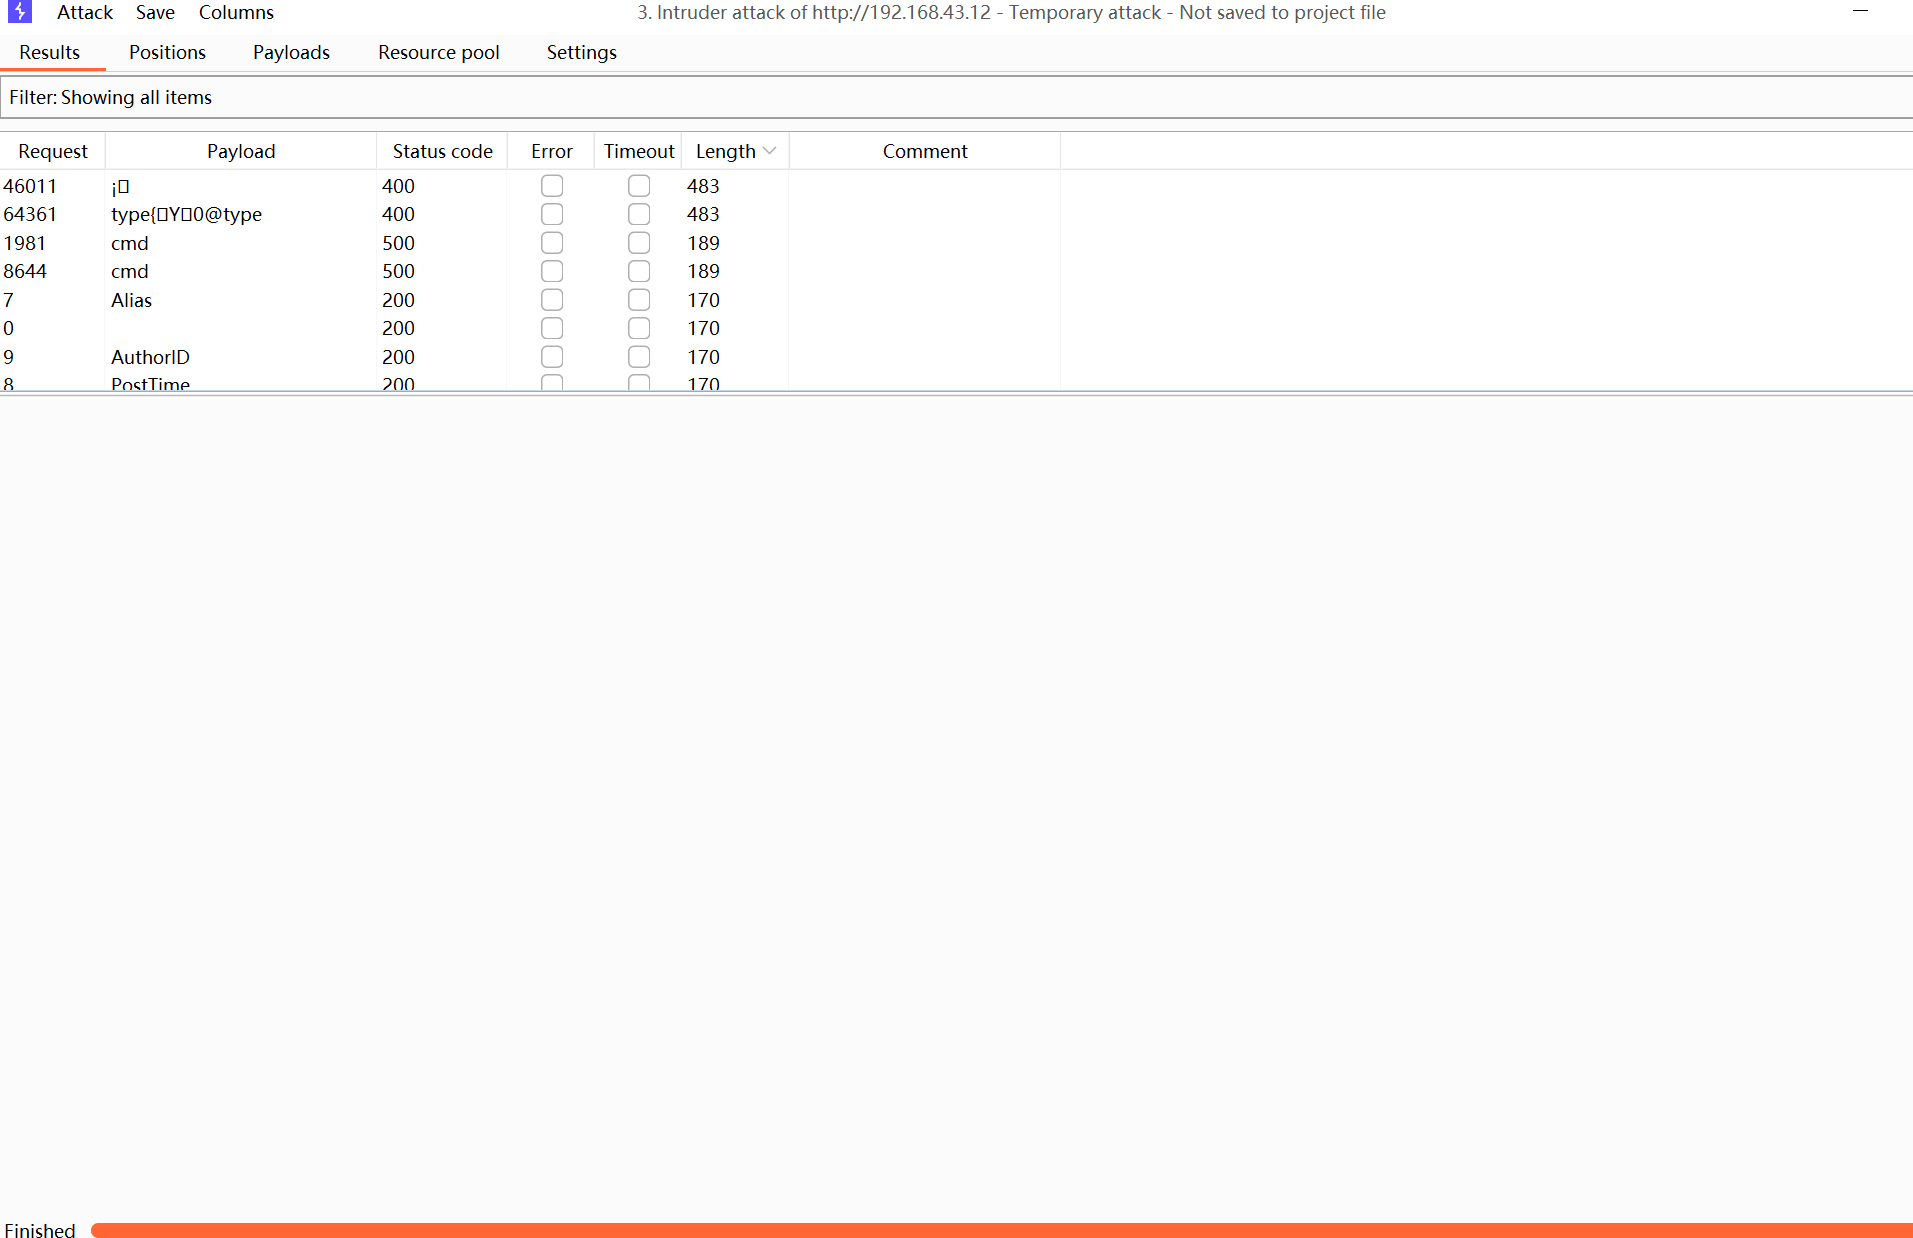Click the Finished status label
This screenshot has height=1238, width=1913.
click(x=40, y=1230)
